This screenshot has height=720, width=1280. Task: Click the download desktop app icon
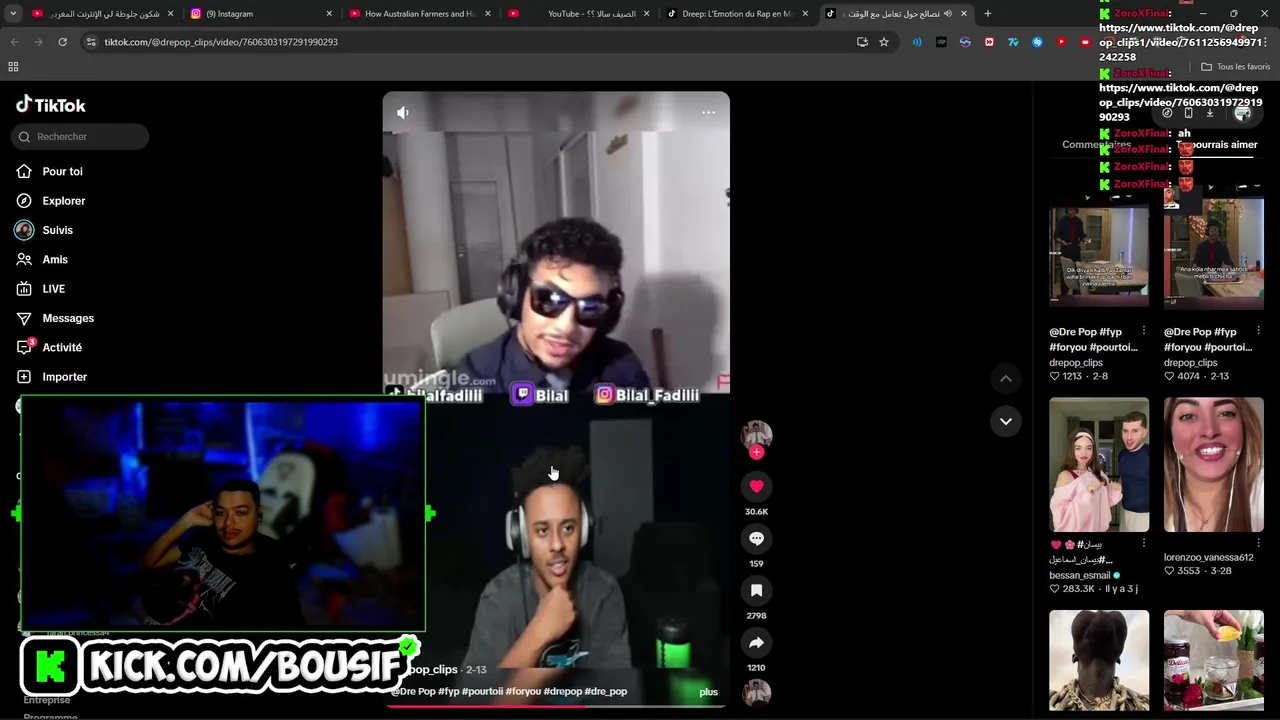coord(1209,113)
